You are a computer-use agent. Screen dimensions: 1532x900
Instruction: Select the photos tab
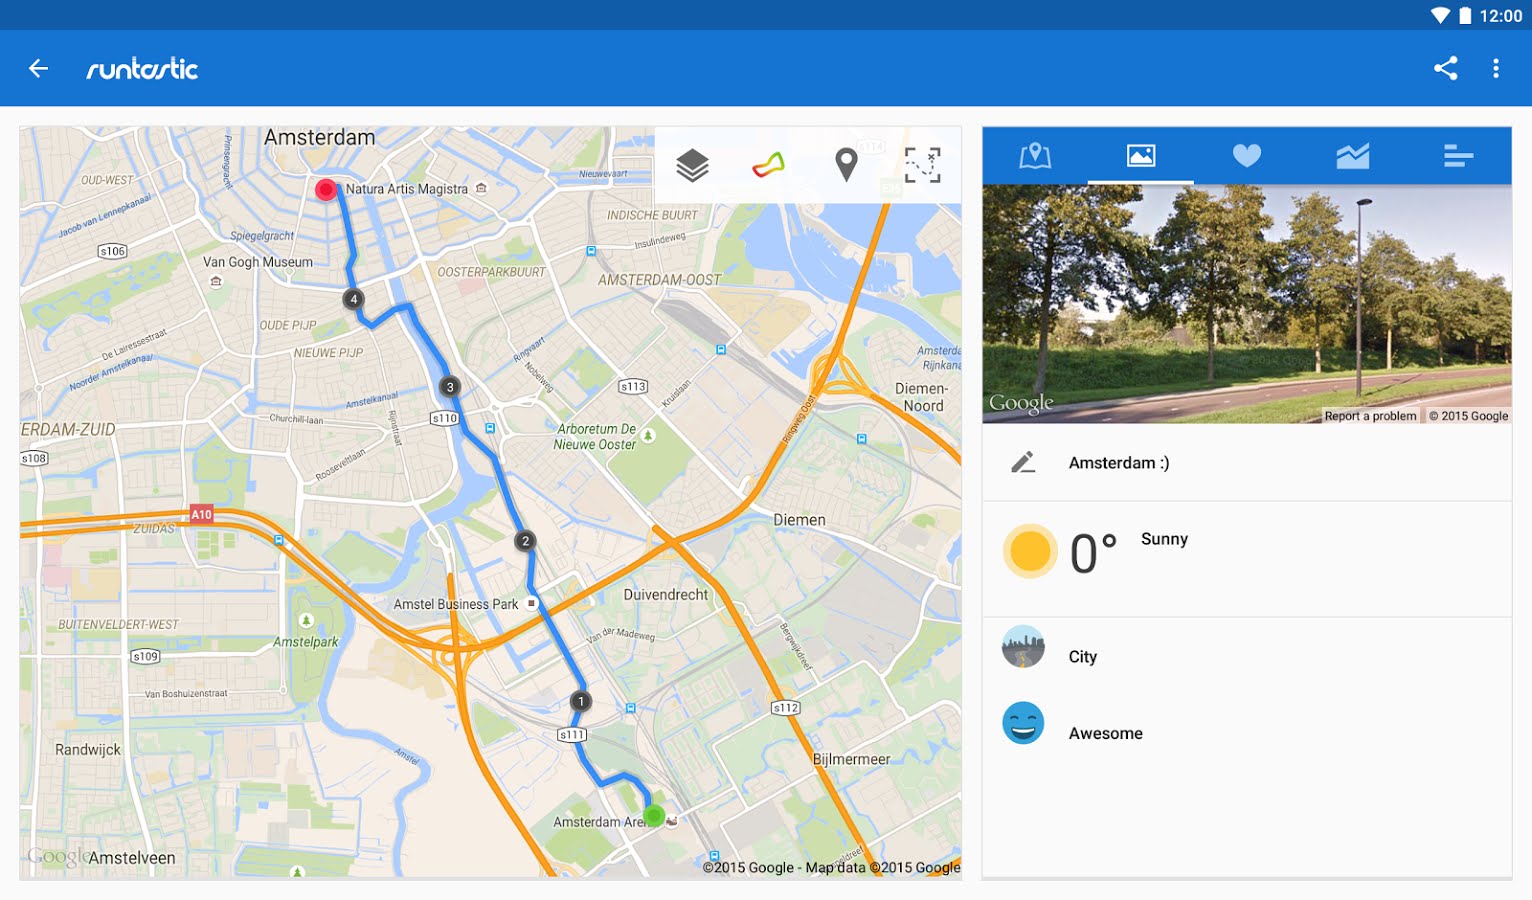tap(1141, 155)
